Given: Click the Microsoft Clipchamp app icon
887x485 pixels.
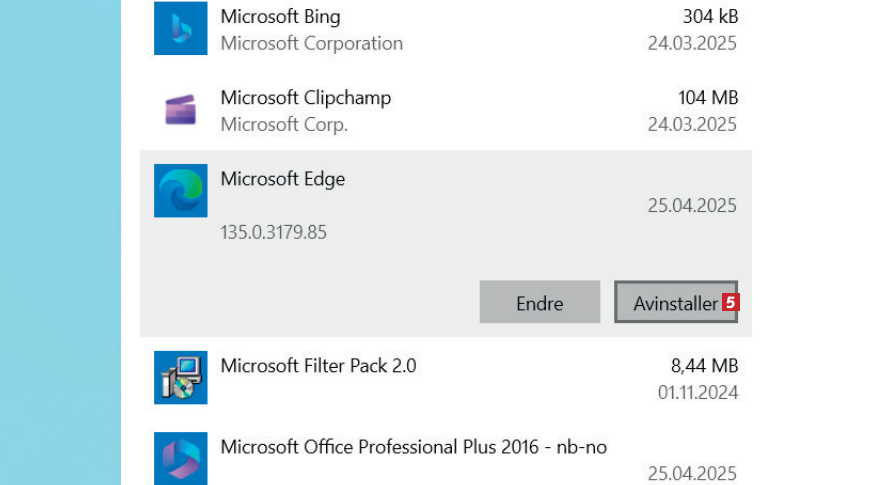Looking at the screenshot, I should pyautogui.click(x=180, y=110).
